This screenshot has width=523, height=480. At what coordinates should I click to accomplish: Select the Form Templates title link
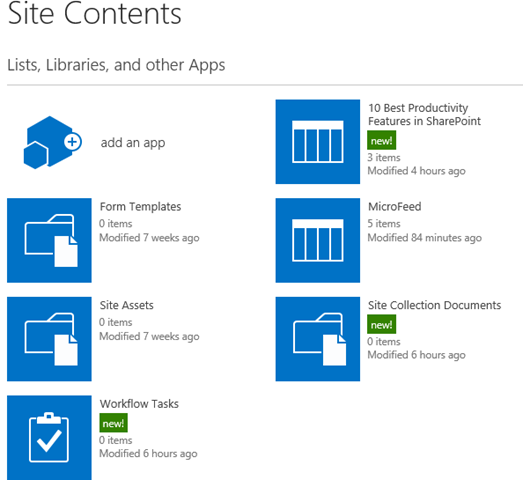(140, 206)
